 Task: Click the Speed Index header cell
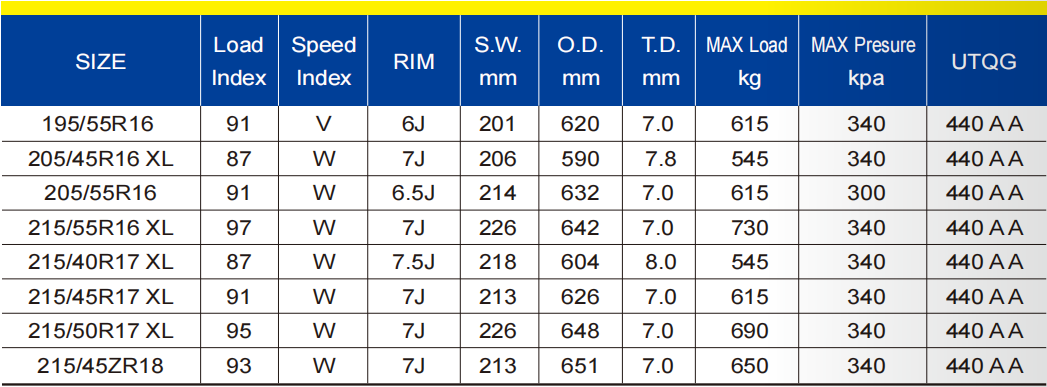click(323, 61)
